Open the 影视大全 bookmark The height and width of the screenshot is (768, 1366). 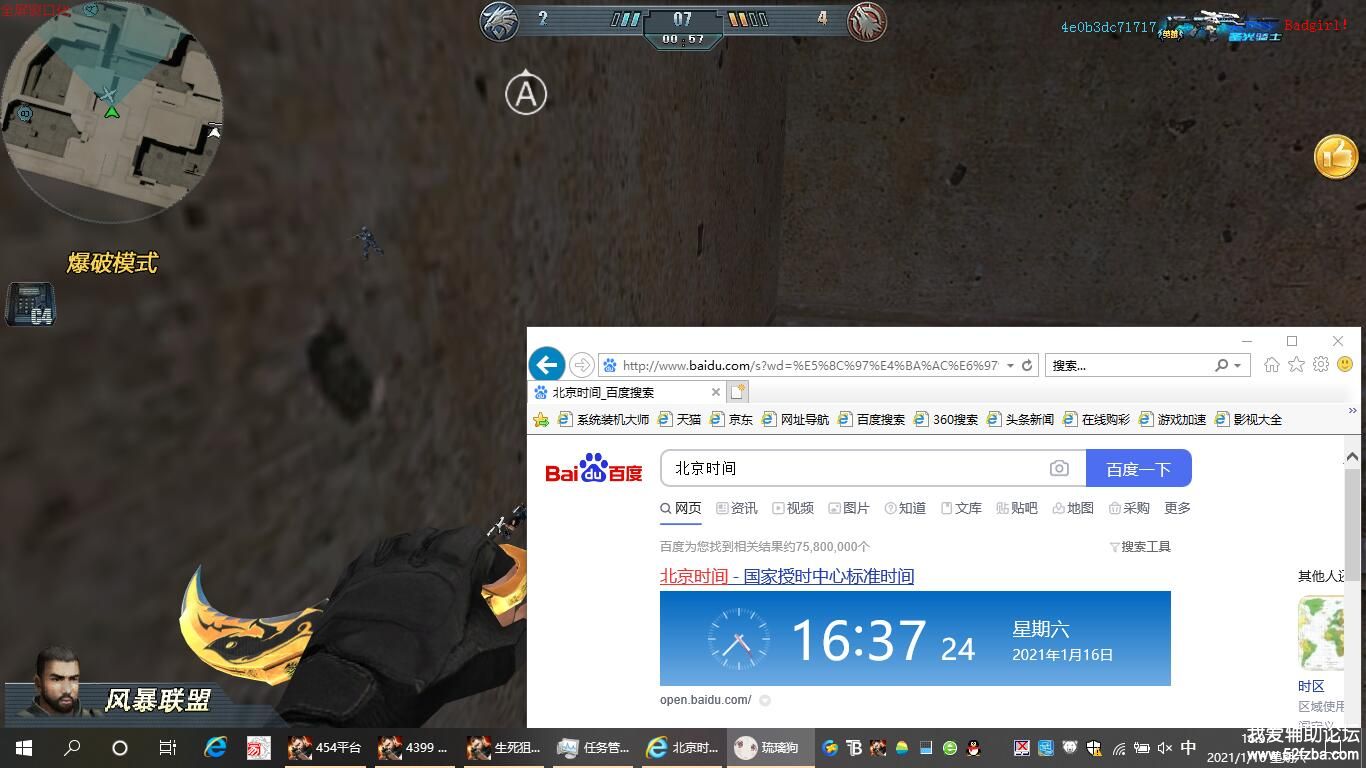1249,420
